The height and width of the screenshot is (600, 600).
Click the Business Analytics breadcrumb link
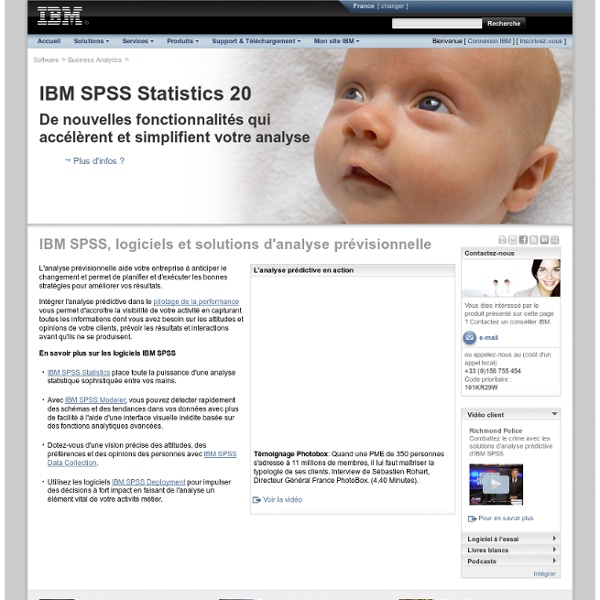click(95, 60)
